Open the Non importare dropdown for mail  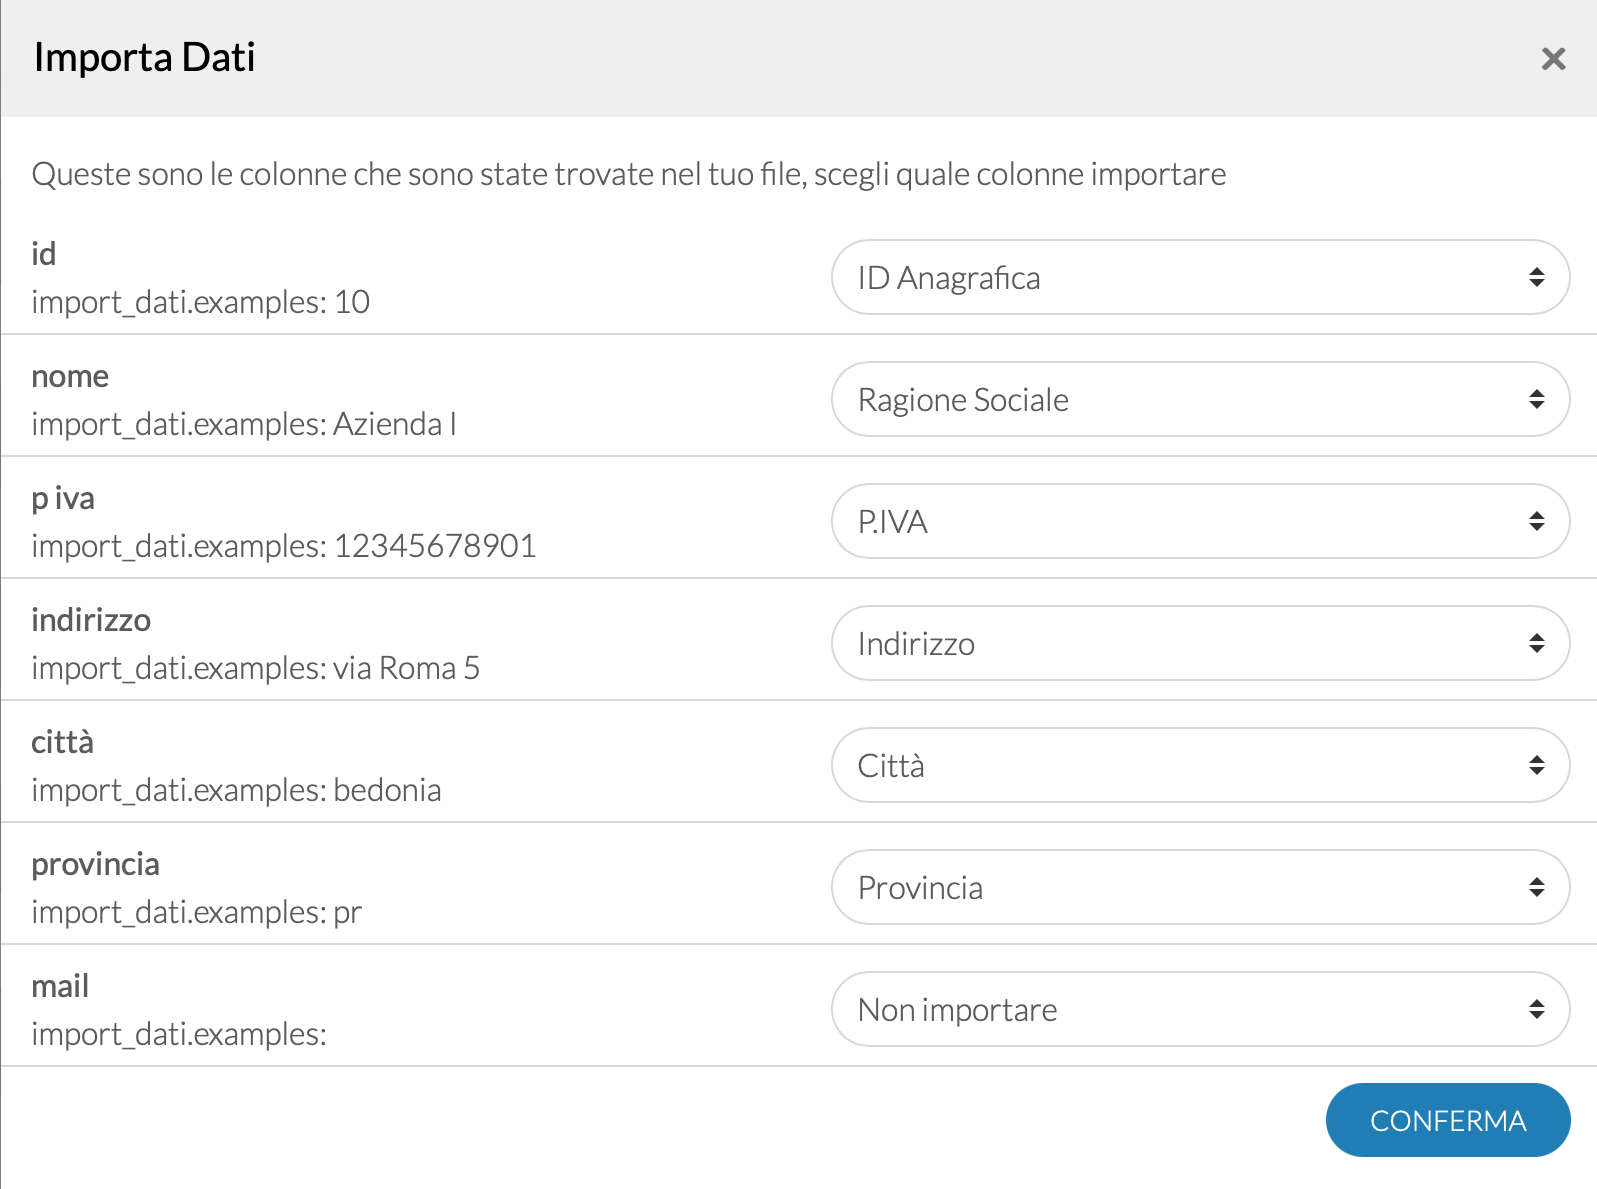coord(1200,1009)
